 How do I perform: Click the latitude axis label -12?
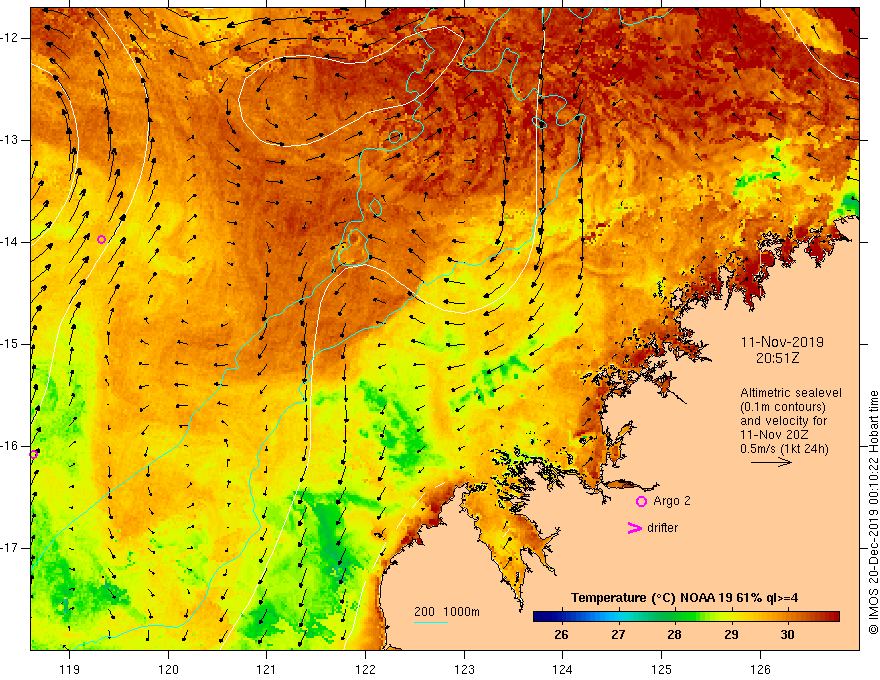coord(10,38)
